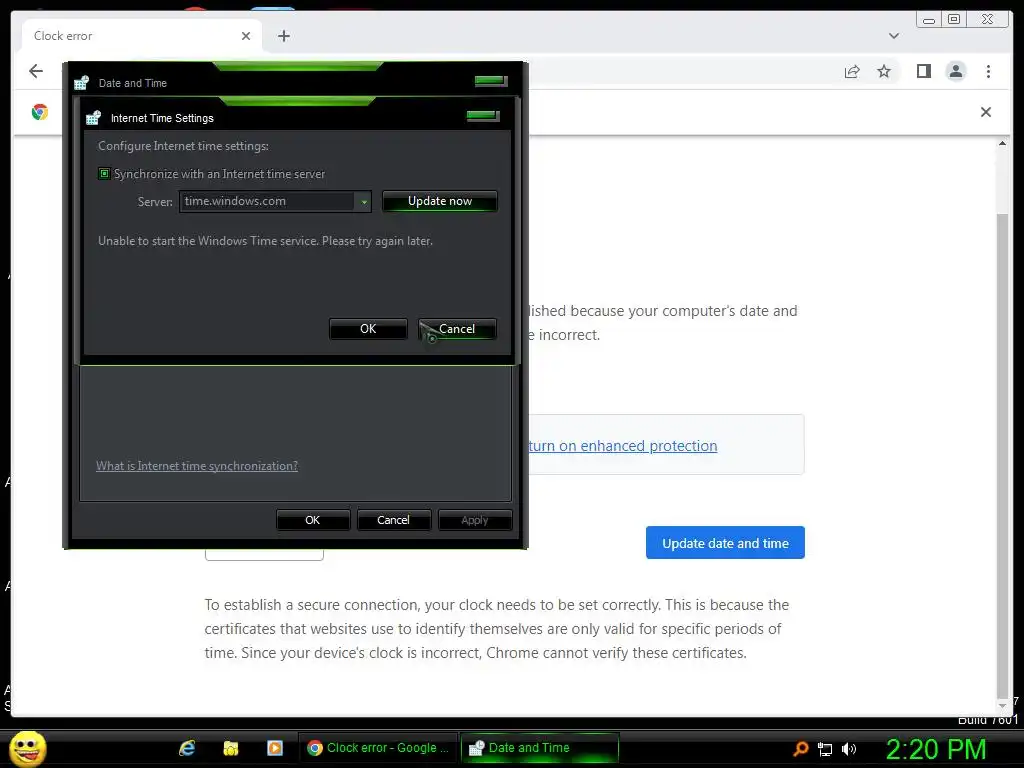Open the share page icon in Chrome toolbar

tap(852, 71)
